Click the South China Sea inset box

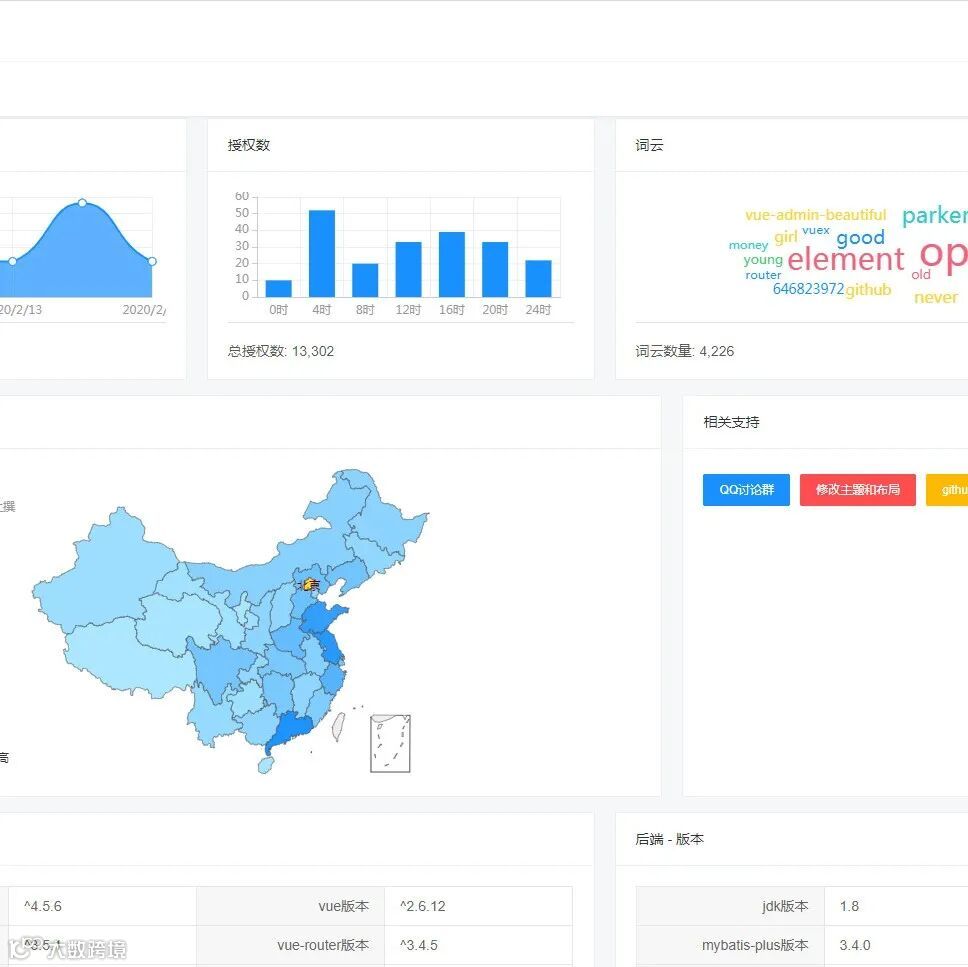coord(390,743)
